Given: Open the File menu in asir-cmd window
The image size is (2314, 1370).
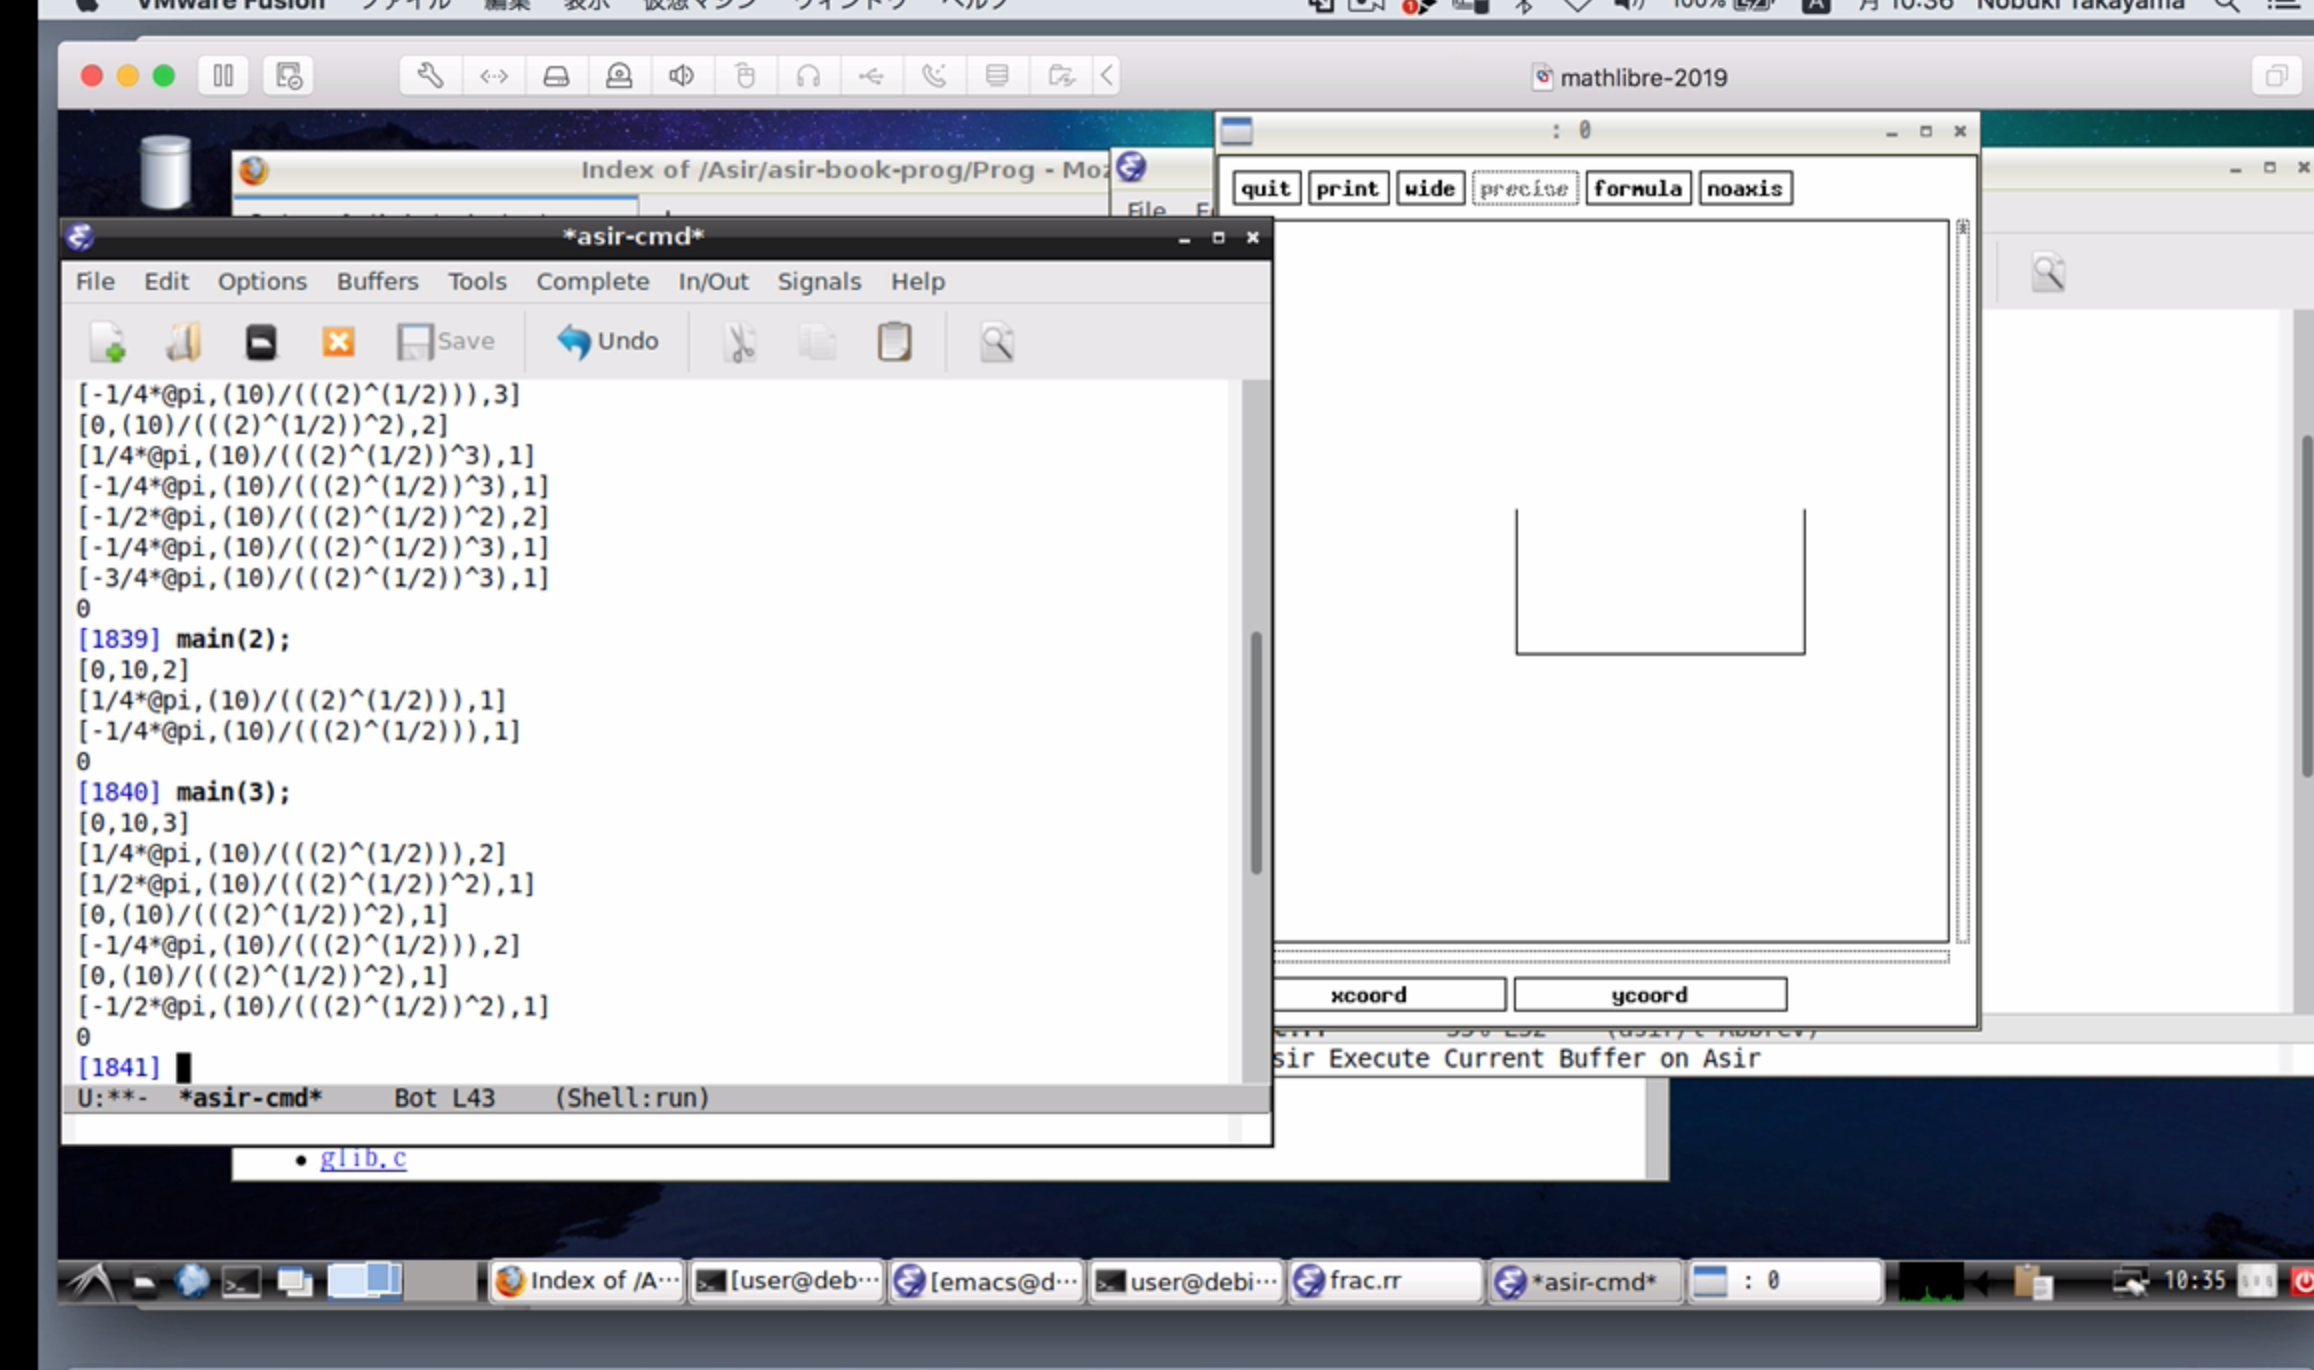Looking at the screenshot, I should (x=96, y=282).
